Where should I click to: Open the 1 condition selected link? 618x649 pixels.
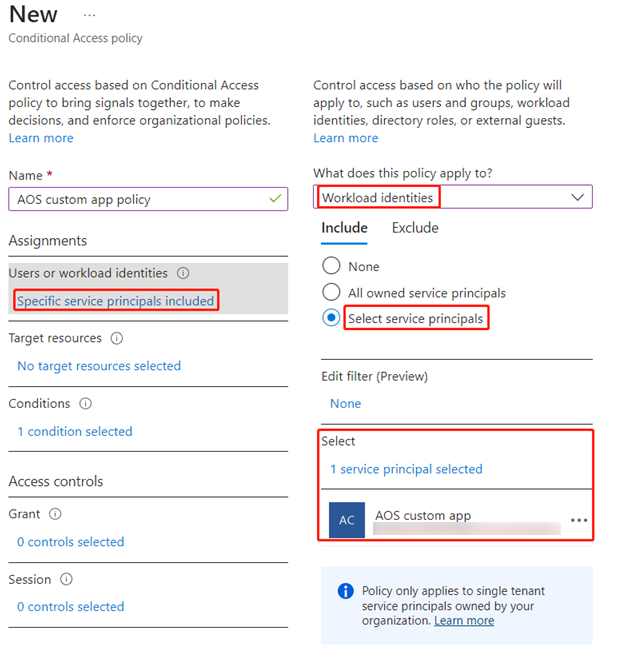point(75,432)
